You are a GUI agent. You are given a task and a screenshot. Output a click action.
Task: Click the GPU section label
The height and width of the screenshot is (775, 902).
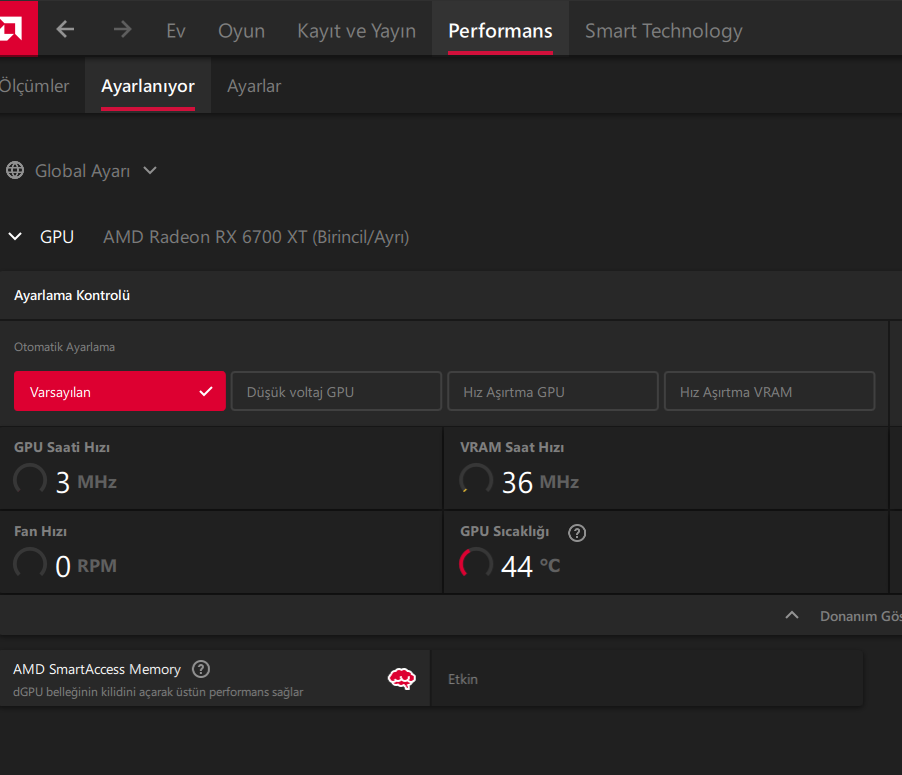pyautogui.click(x=57, y=236)
